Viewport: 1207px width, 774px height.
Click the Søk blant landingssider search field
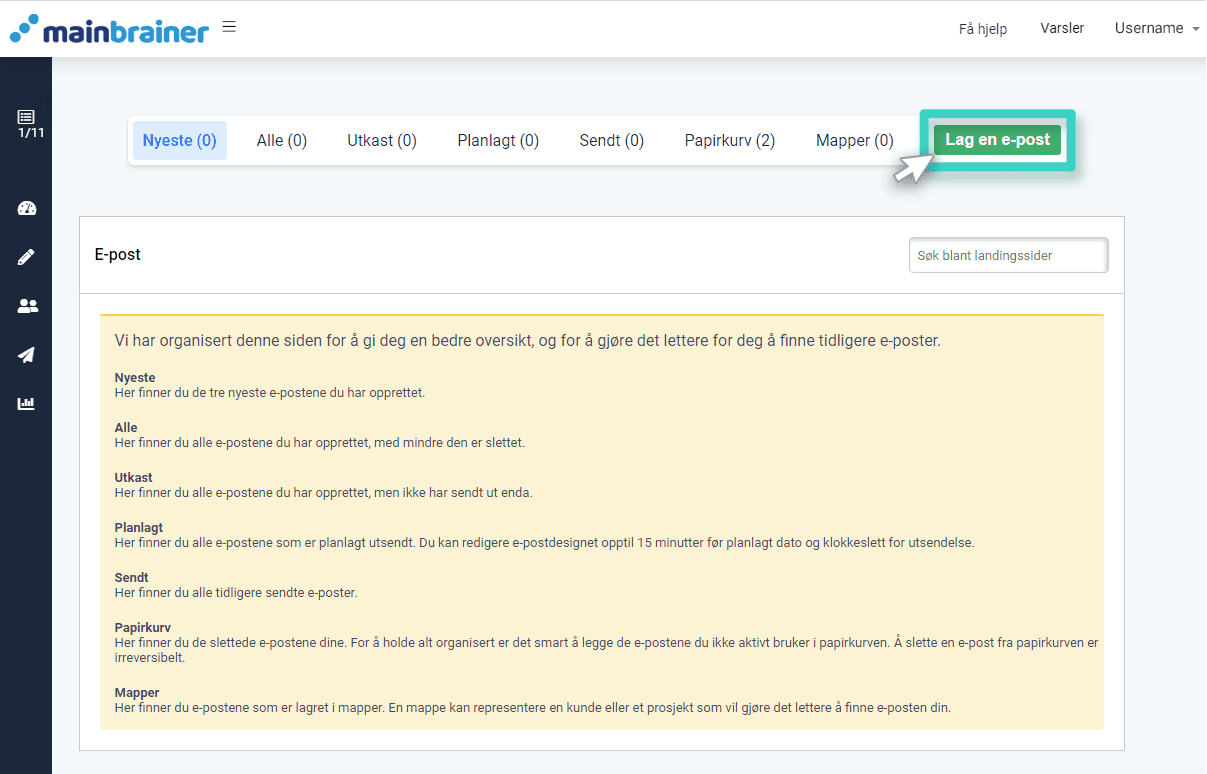click(1008, 255)
